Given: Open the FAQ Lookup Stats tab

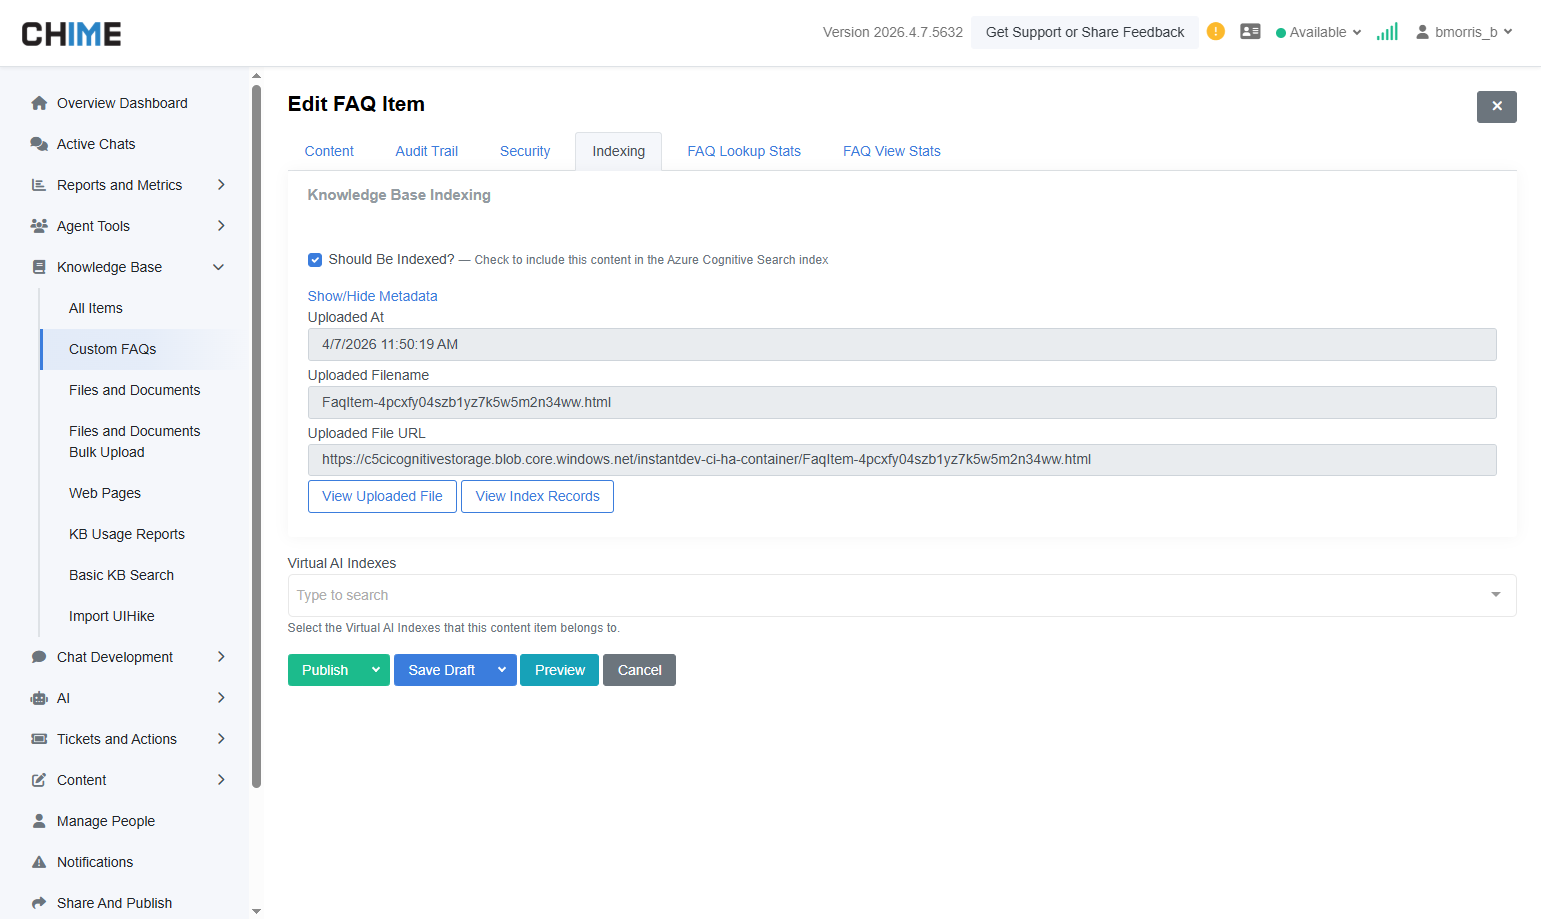Looking at the screenshot, I should coord(744,150).
